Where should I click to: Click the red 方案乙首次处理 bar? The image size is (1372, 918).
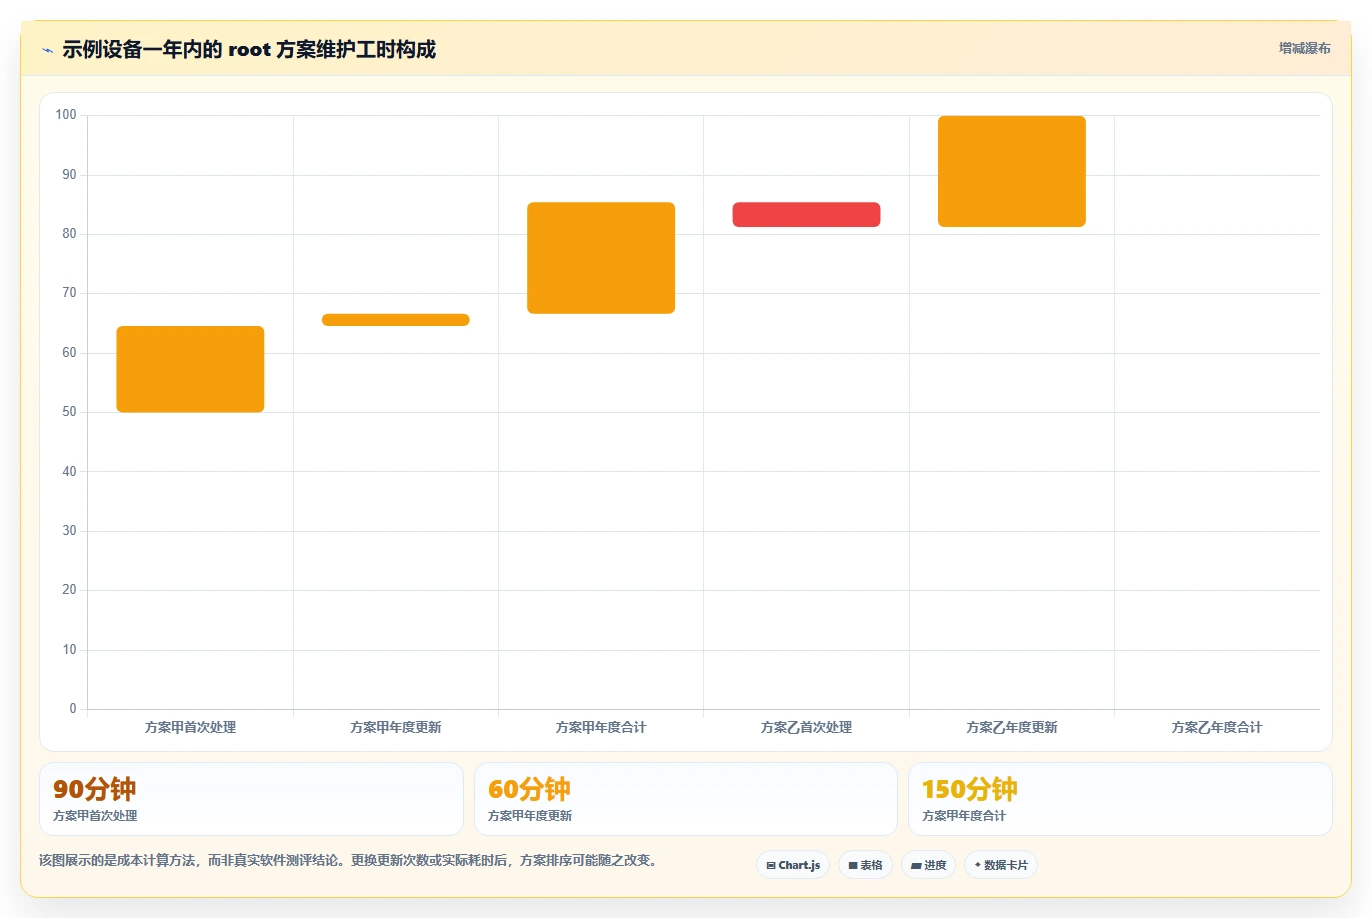(806, 215)
